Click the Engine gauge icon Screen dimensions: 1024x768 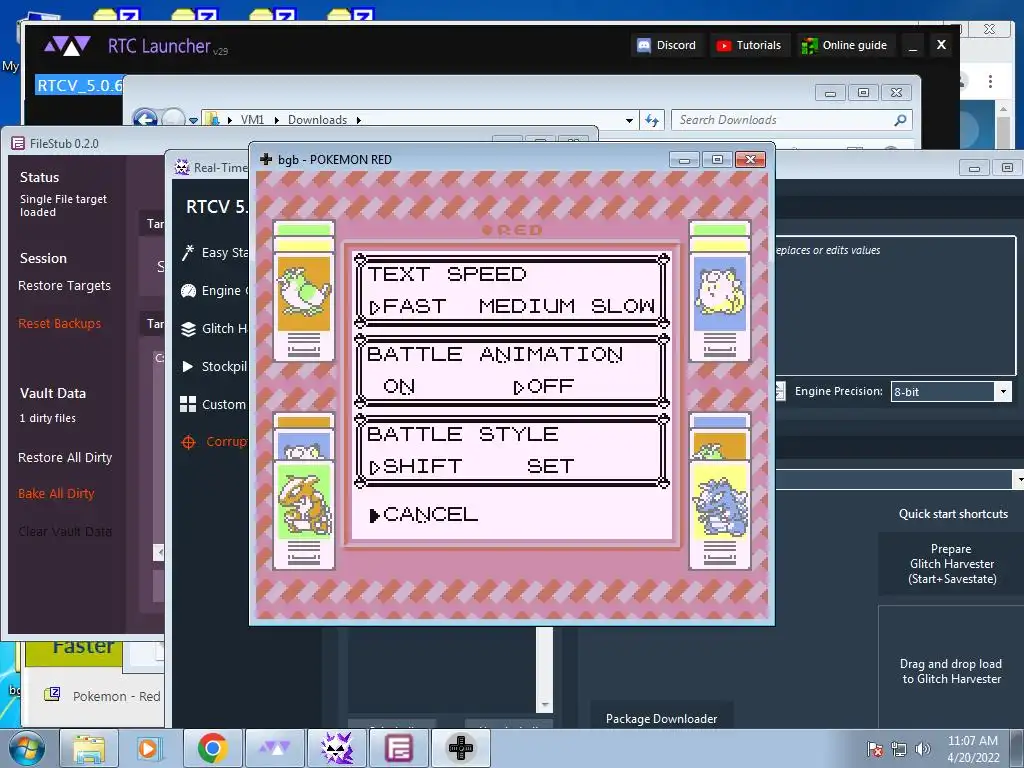coord(188,291)
